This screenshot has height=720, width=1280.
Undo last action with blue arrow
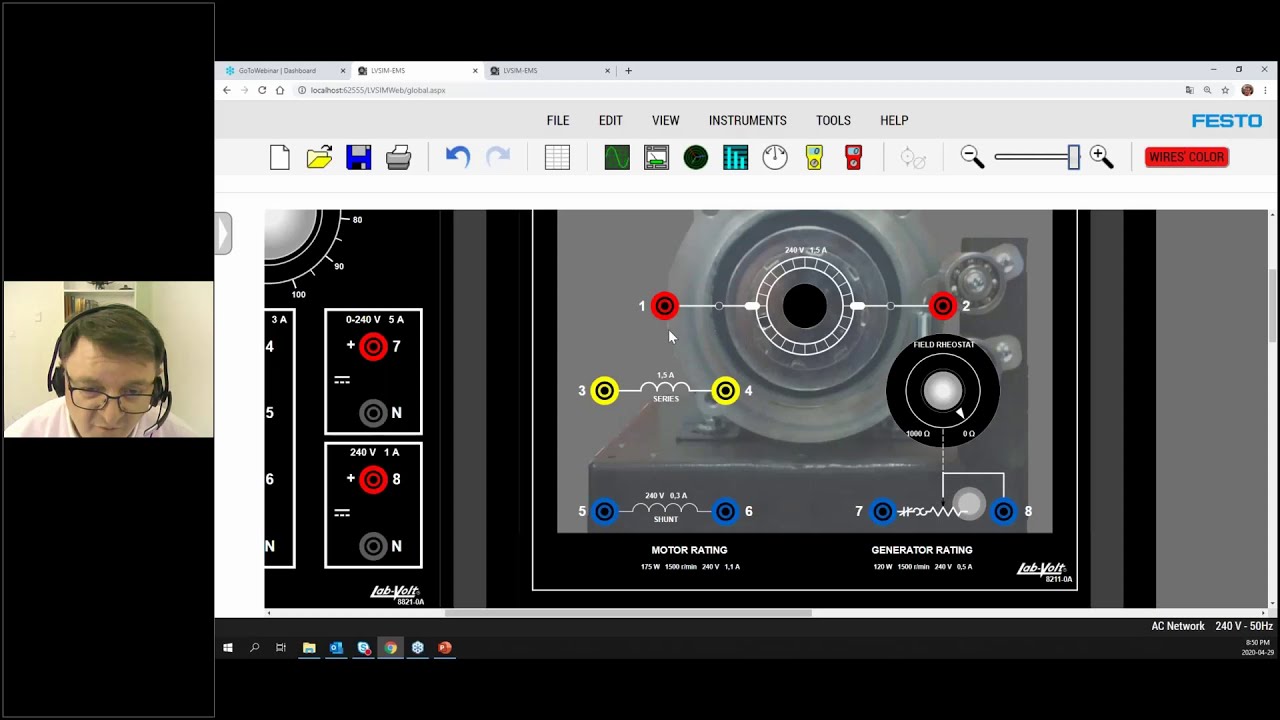pos(458,157)
